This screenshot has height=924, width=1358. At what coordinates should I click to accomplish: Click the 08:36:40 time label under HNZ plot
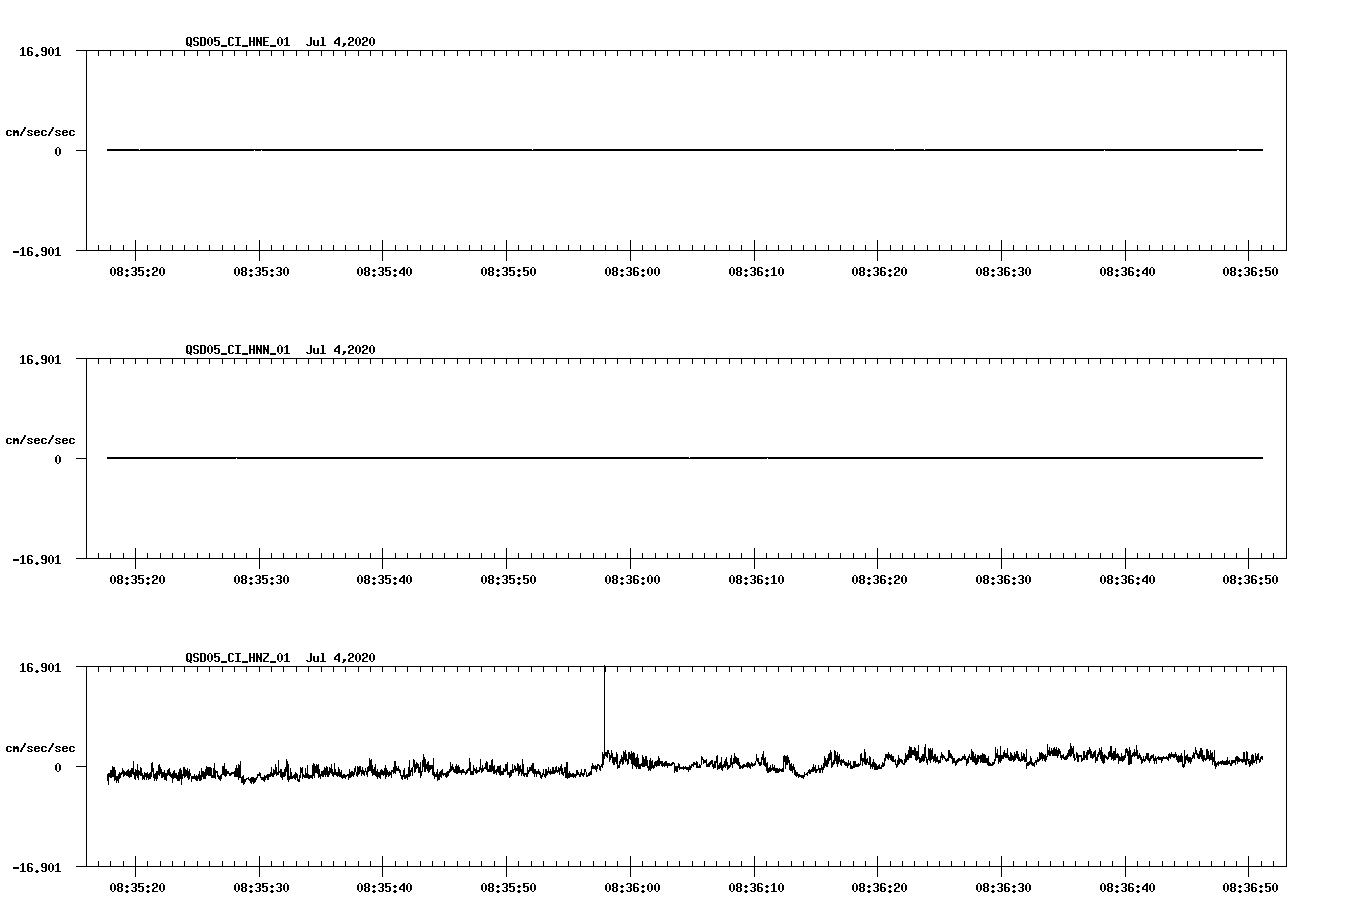[x=1127, y=888]
